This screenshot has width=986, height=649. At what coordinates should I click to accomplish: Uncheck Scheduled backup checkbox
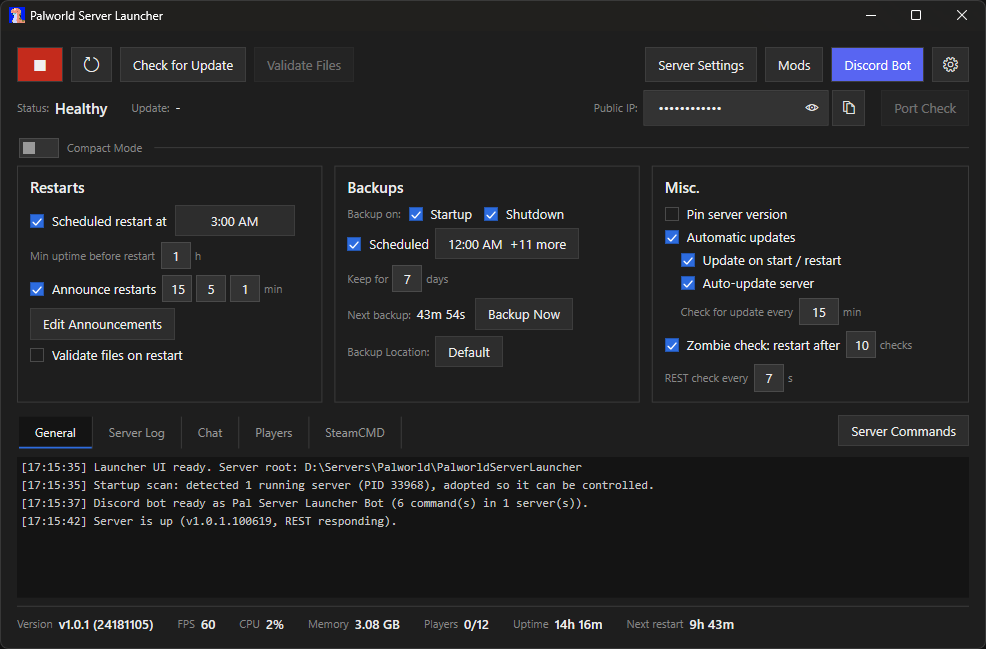(354, 245)
